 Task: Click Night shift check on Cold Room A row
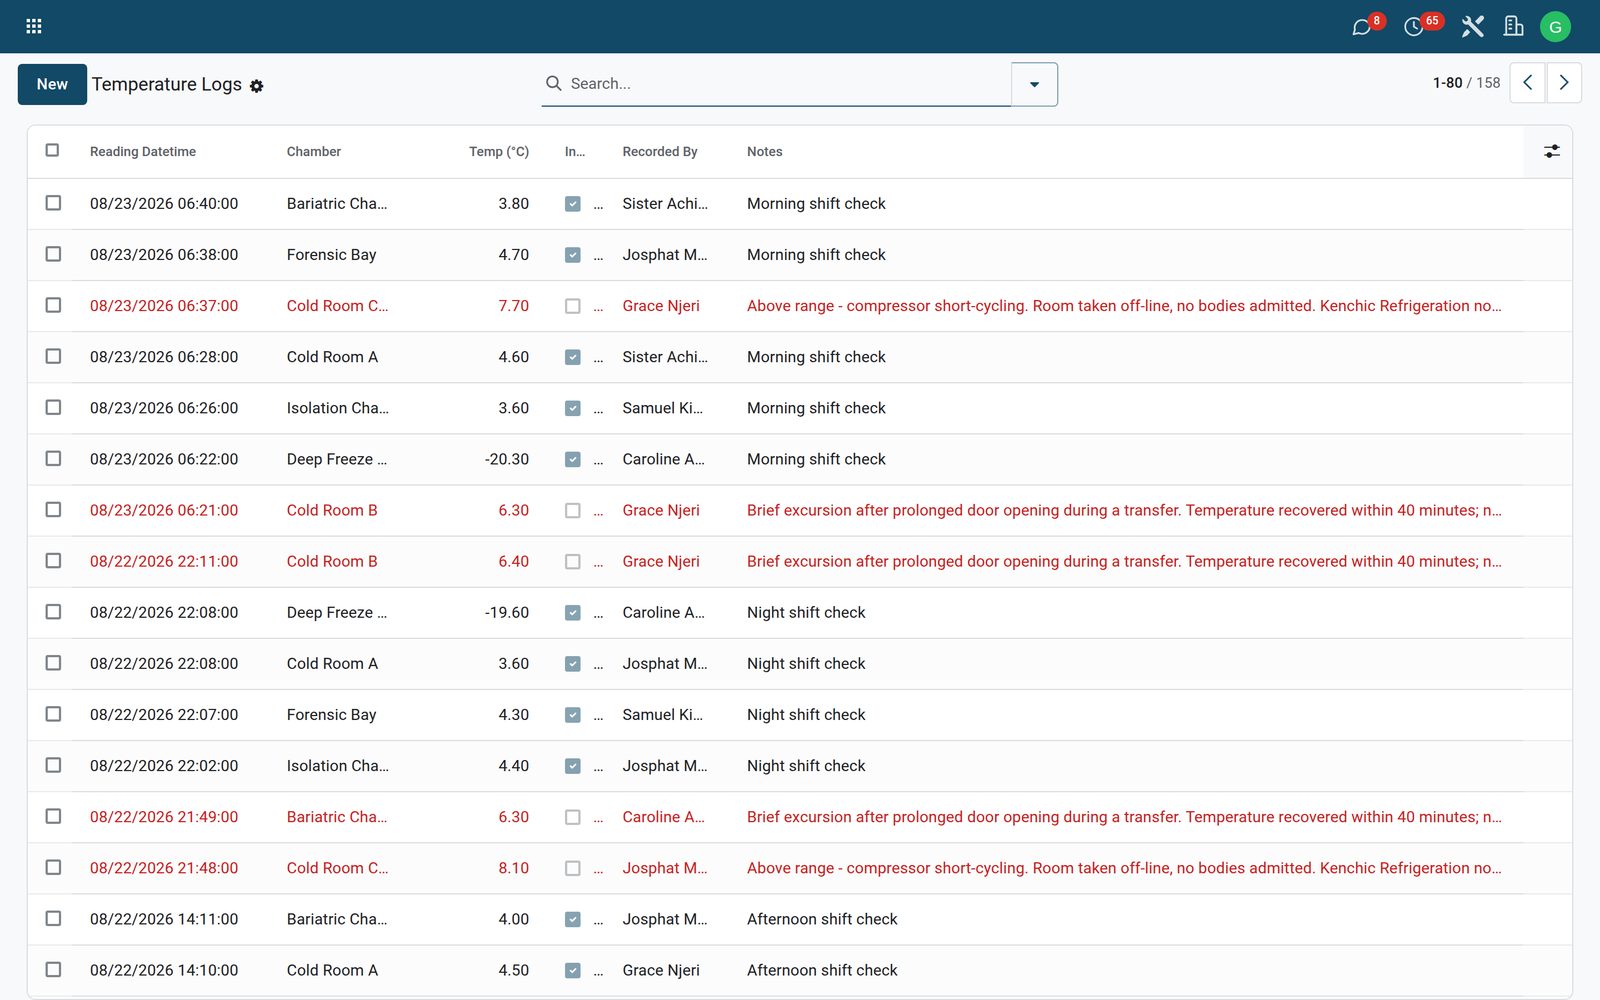pos(806,663)
